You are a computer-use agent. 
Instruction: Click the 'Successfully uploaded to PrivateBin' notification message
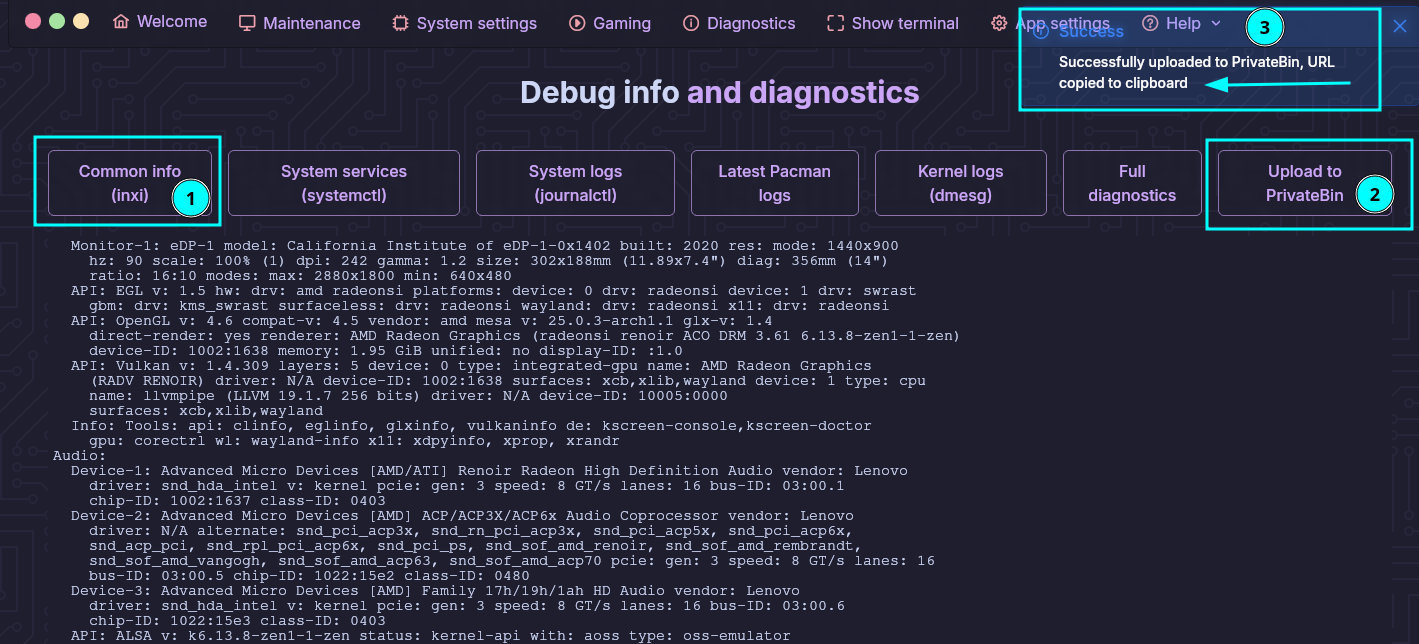[x=1196, y=72]
